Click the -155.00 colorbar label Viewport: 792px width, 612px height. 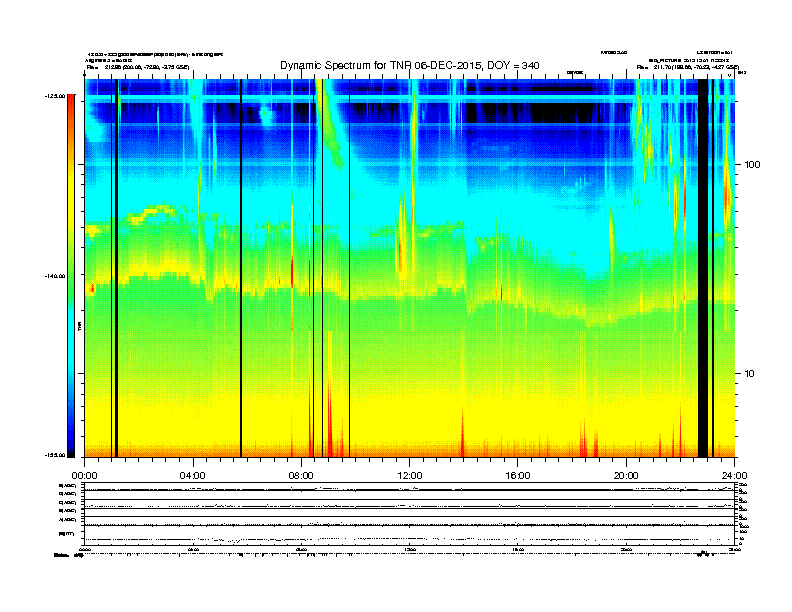click(x=55, y=455)
